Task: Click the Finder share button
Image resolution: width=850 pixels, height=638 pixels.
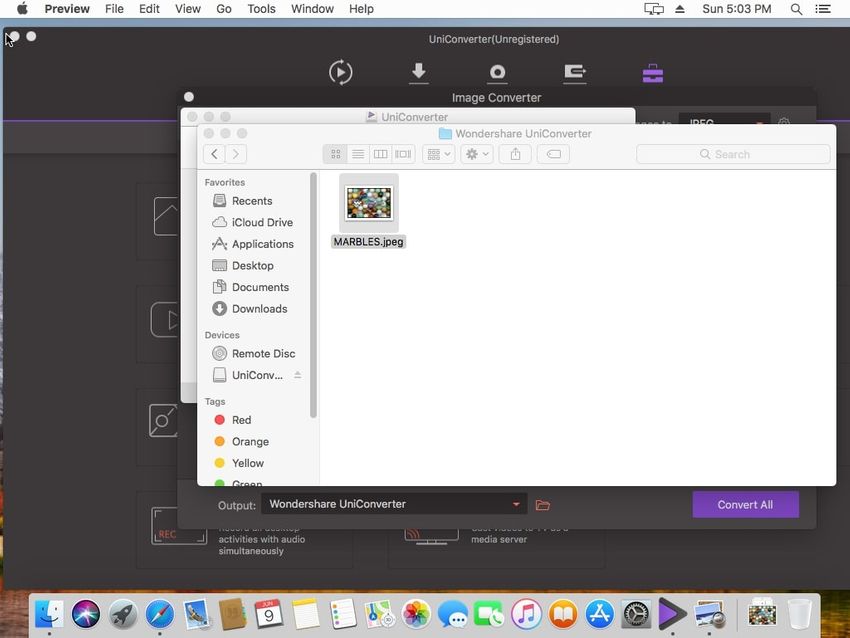Action: point(515,154)
